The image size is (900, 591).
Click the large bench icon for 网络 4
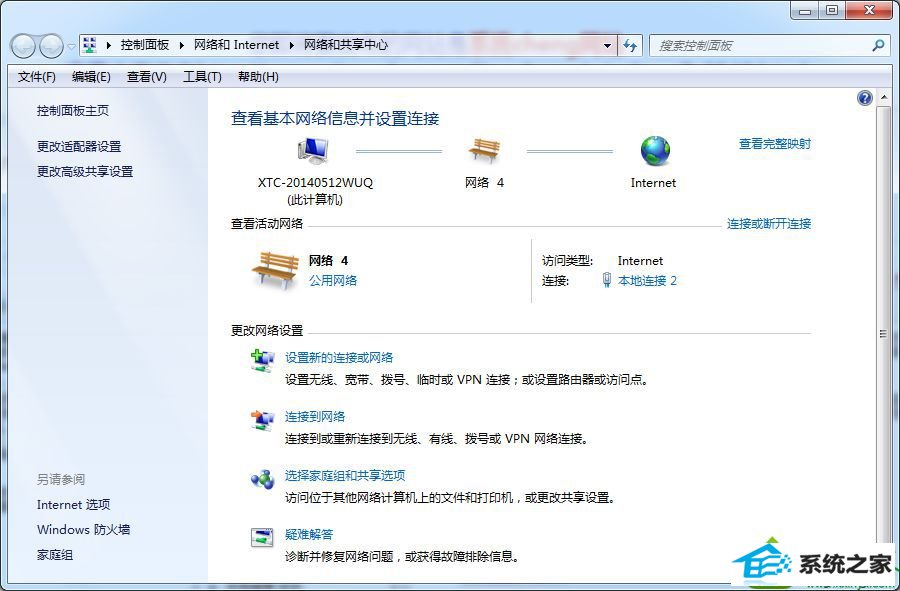276,270
